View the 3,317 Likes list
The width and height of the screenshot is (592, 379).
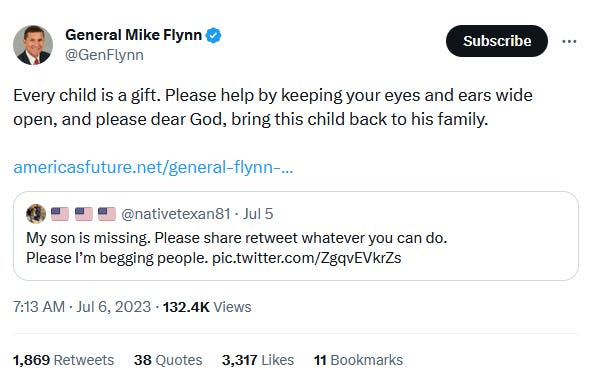[x=258, y=360]
